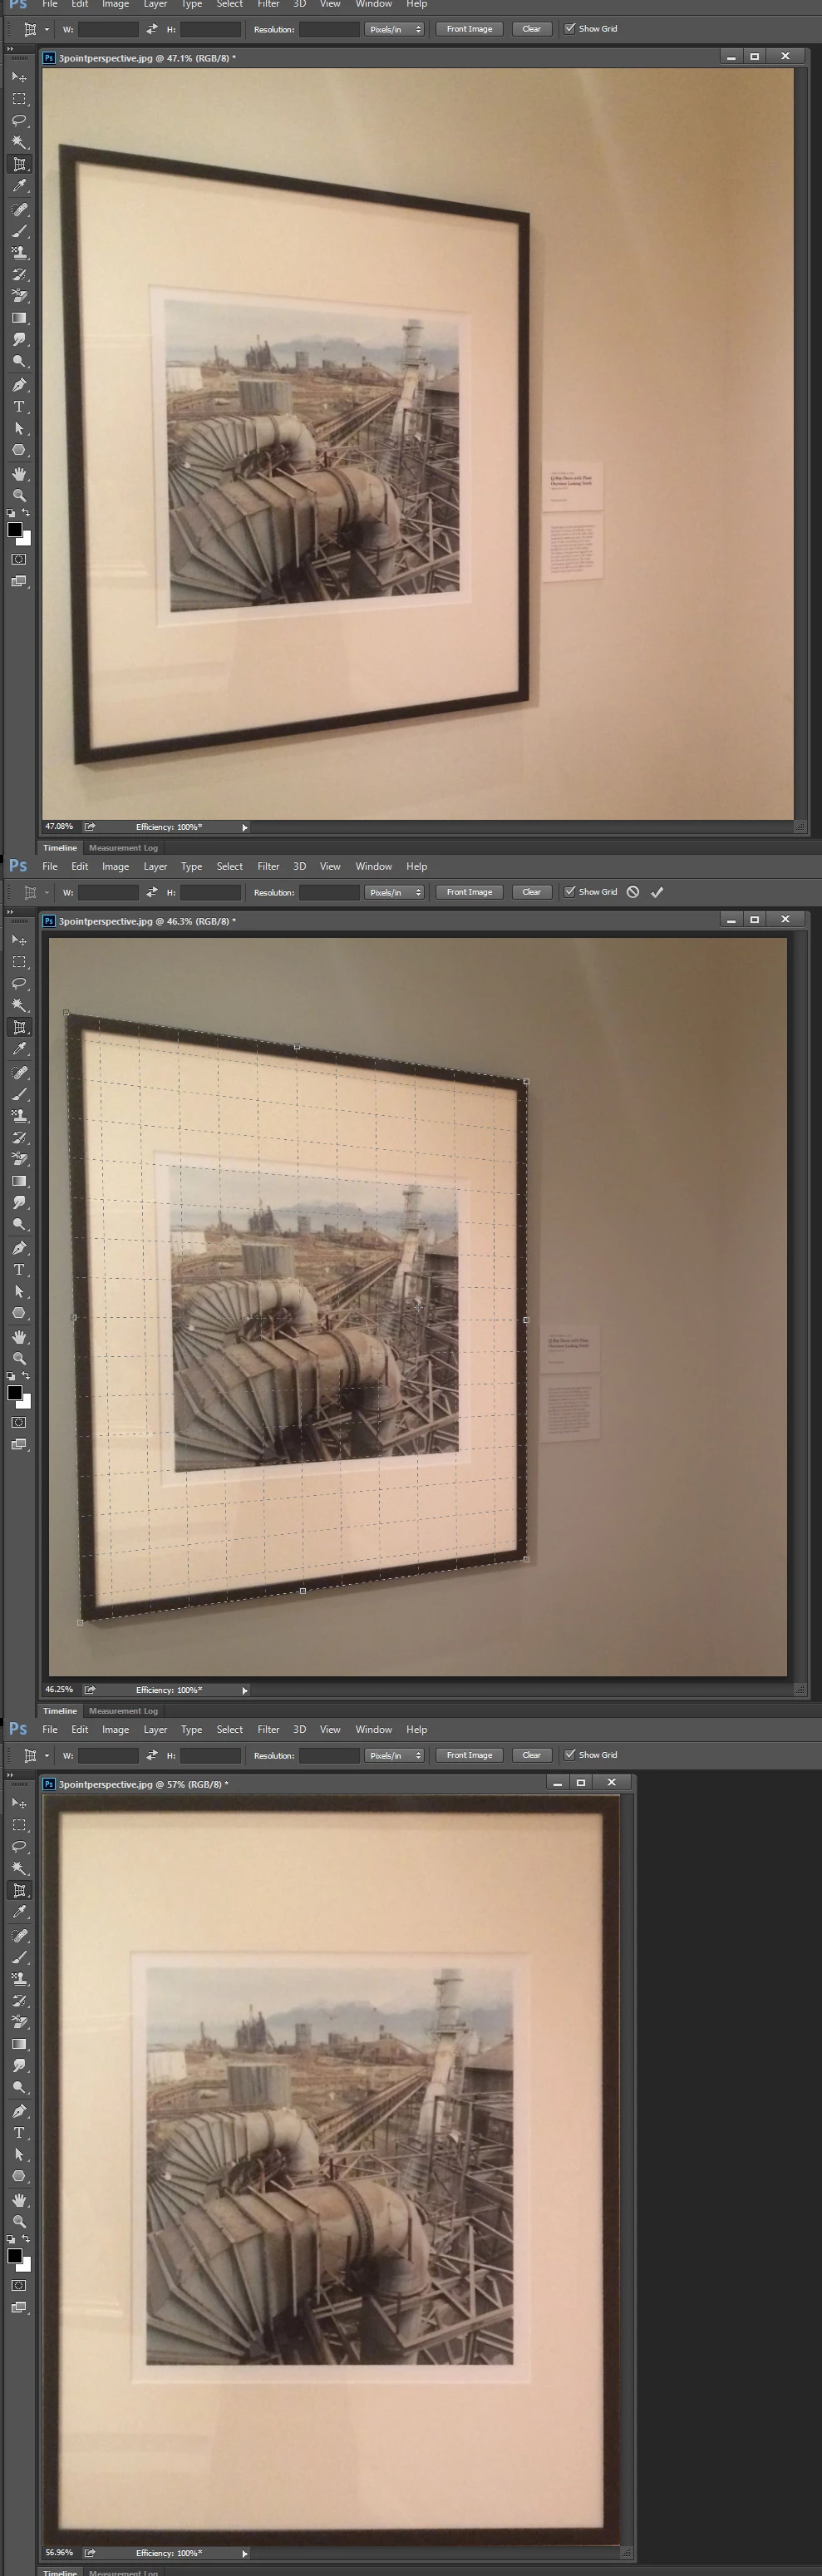
Task: Select Gradient tool in the 46.3% window
Action: (x=19, y=1182)
